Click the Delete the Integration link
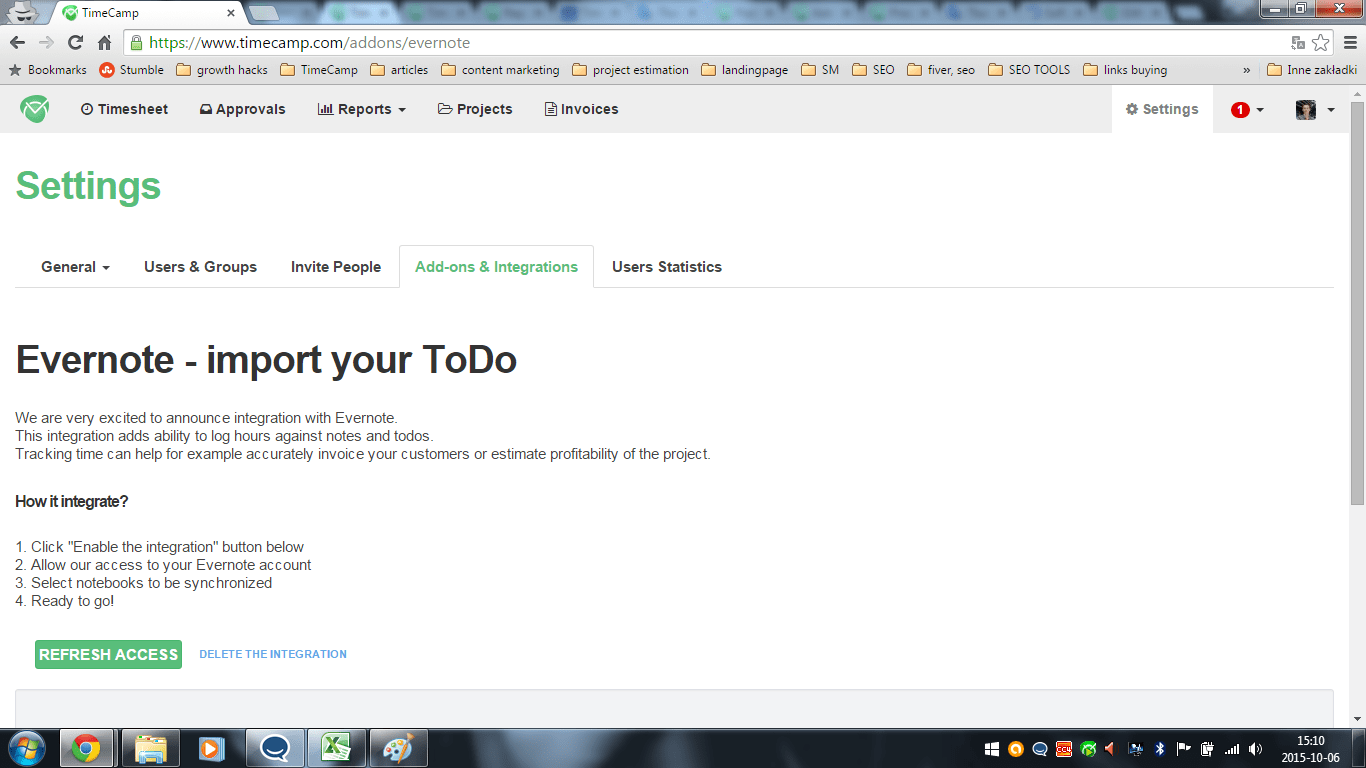The image size is (1366, 768). 273,654
